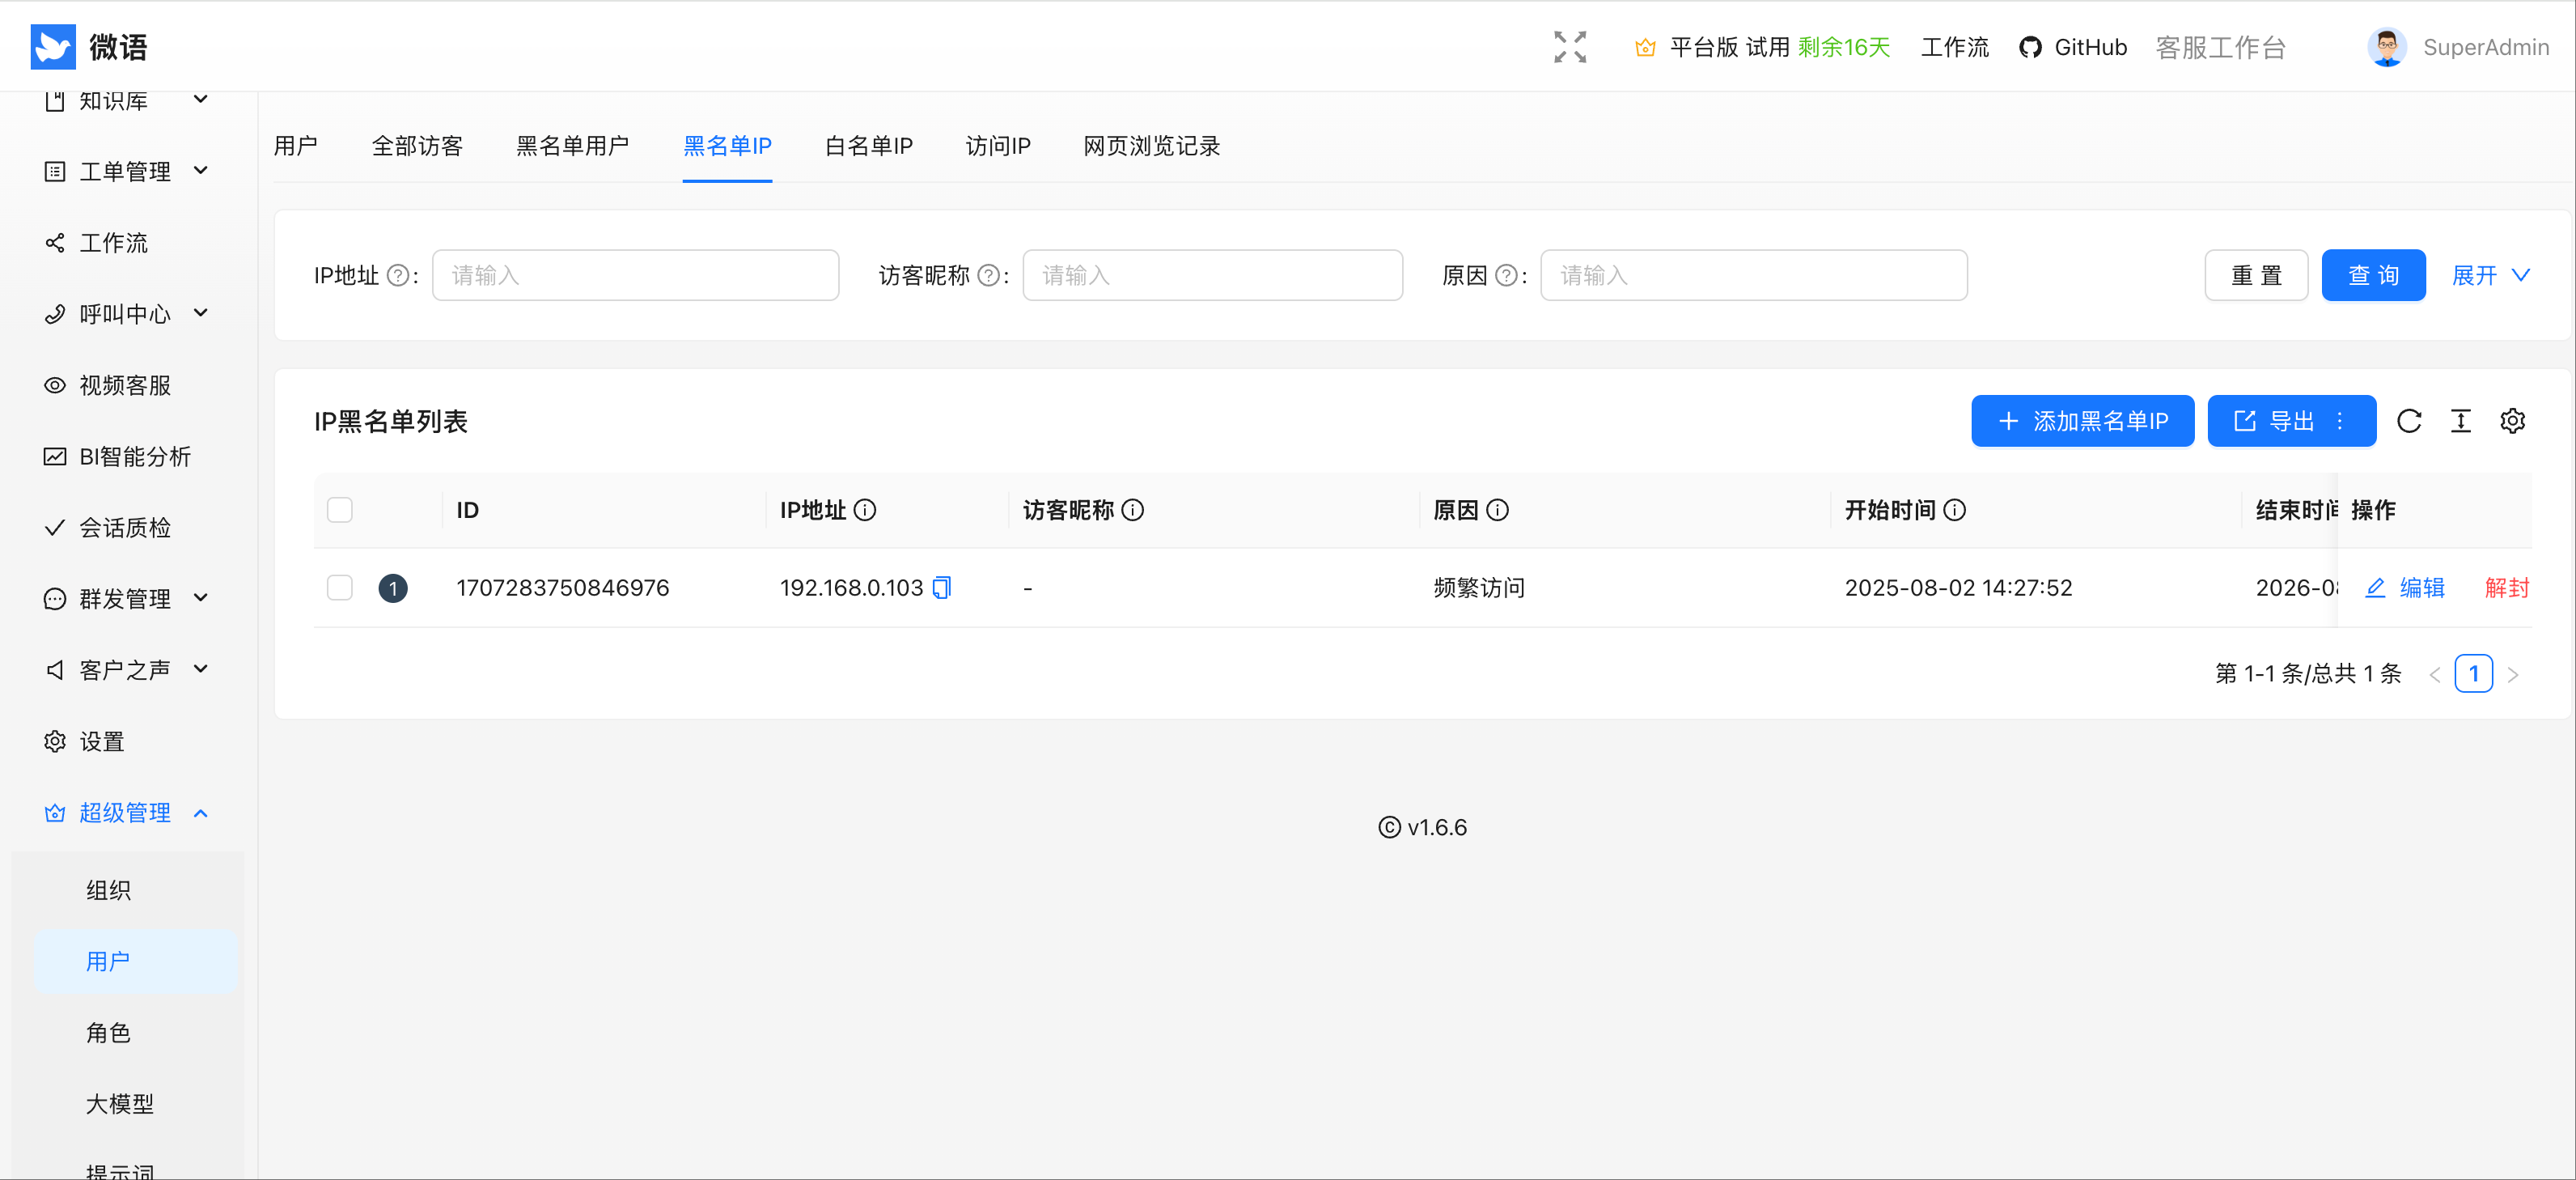
Task: Click the 超级管理 crown icon
Action: pos(55,813)
